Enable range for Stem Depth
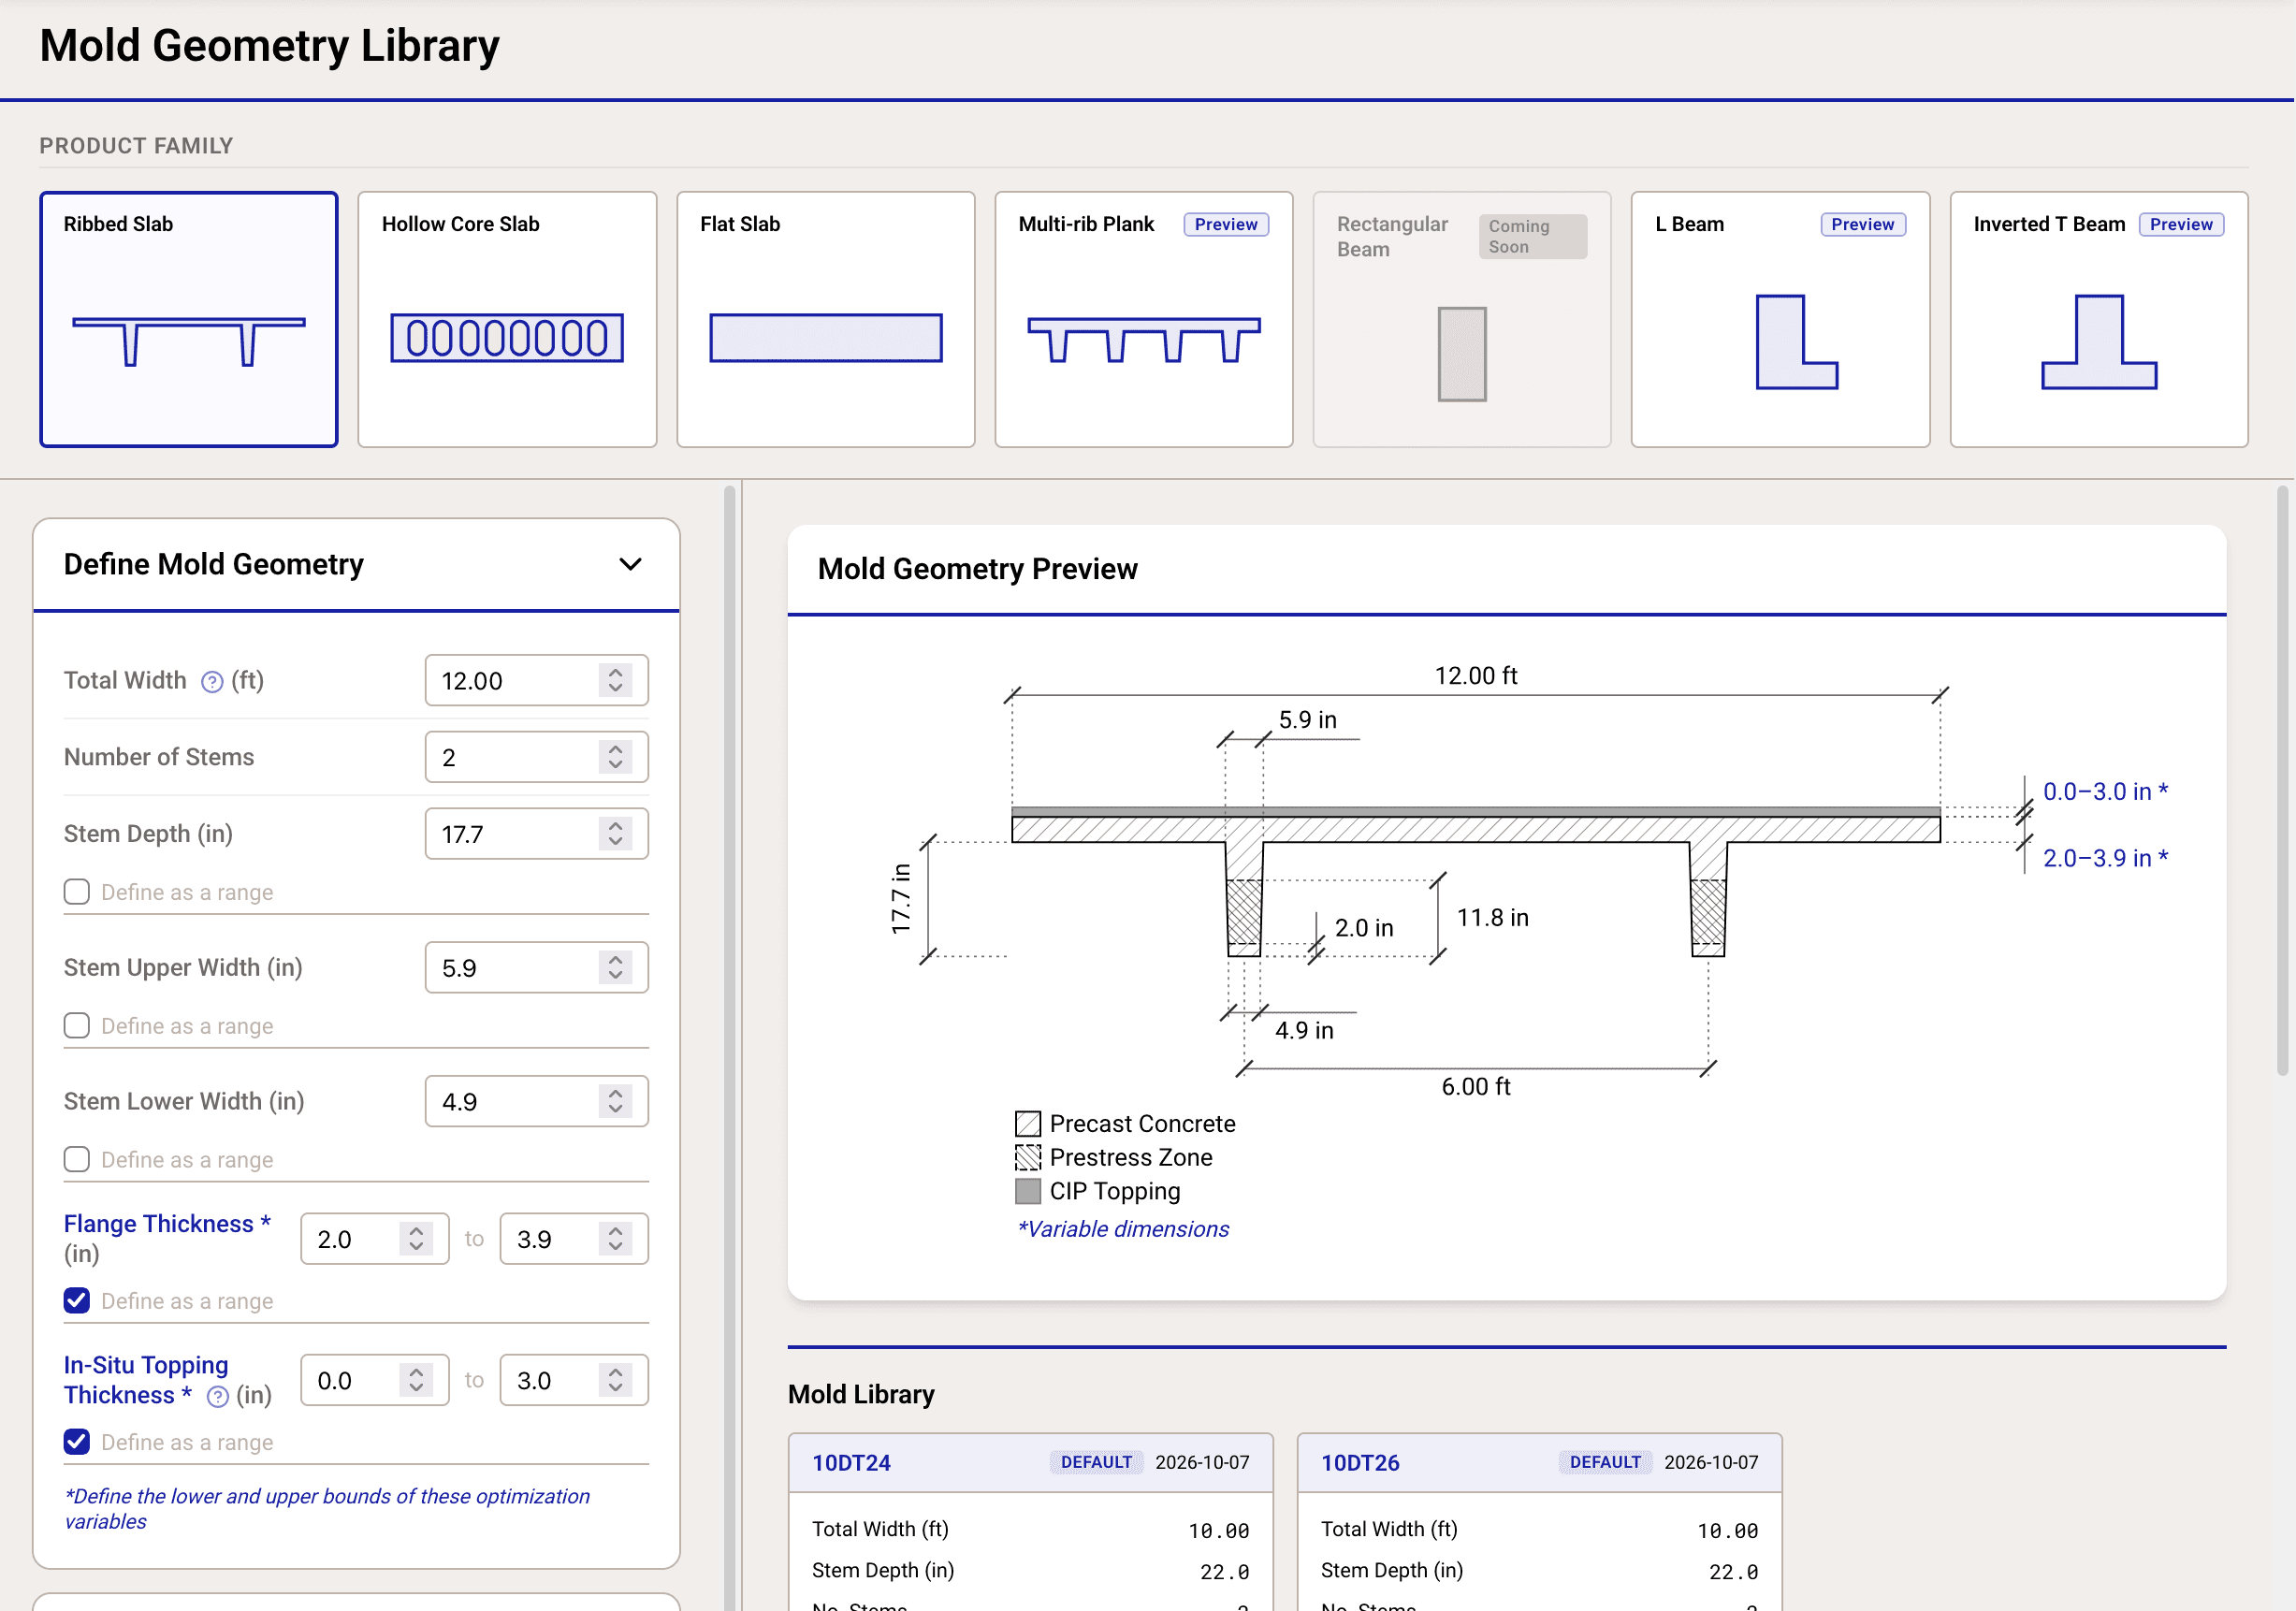2296x1611 pixels. pyautogui.click(x=77, y=892)
